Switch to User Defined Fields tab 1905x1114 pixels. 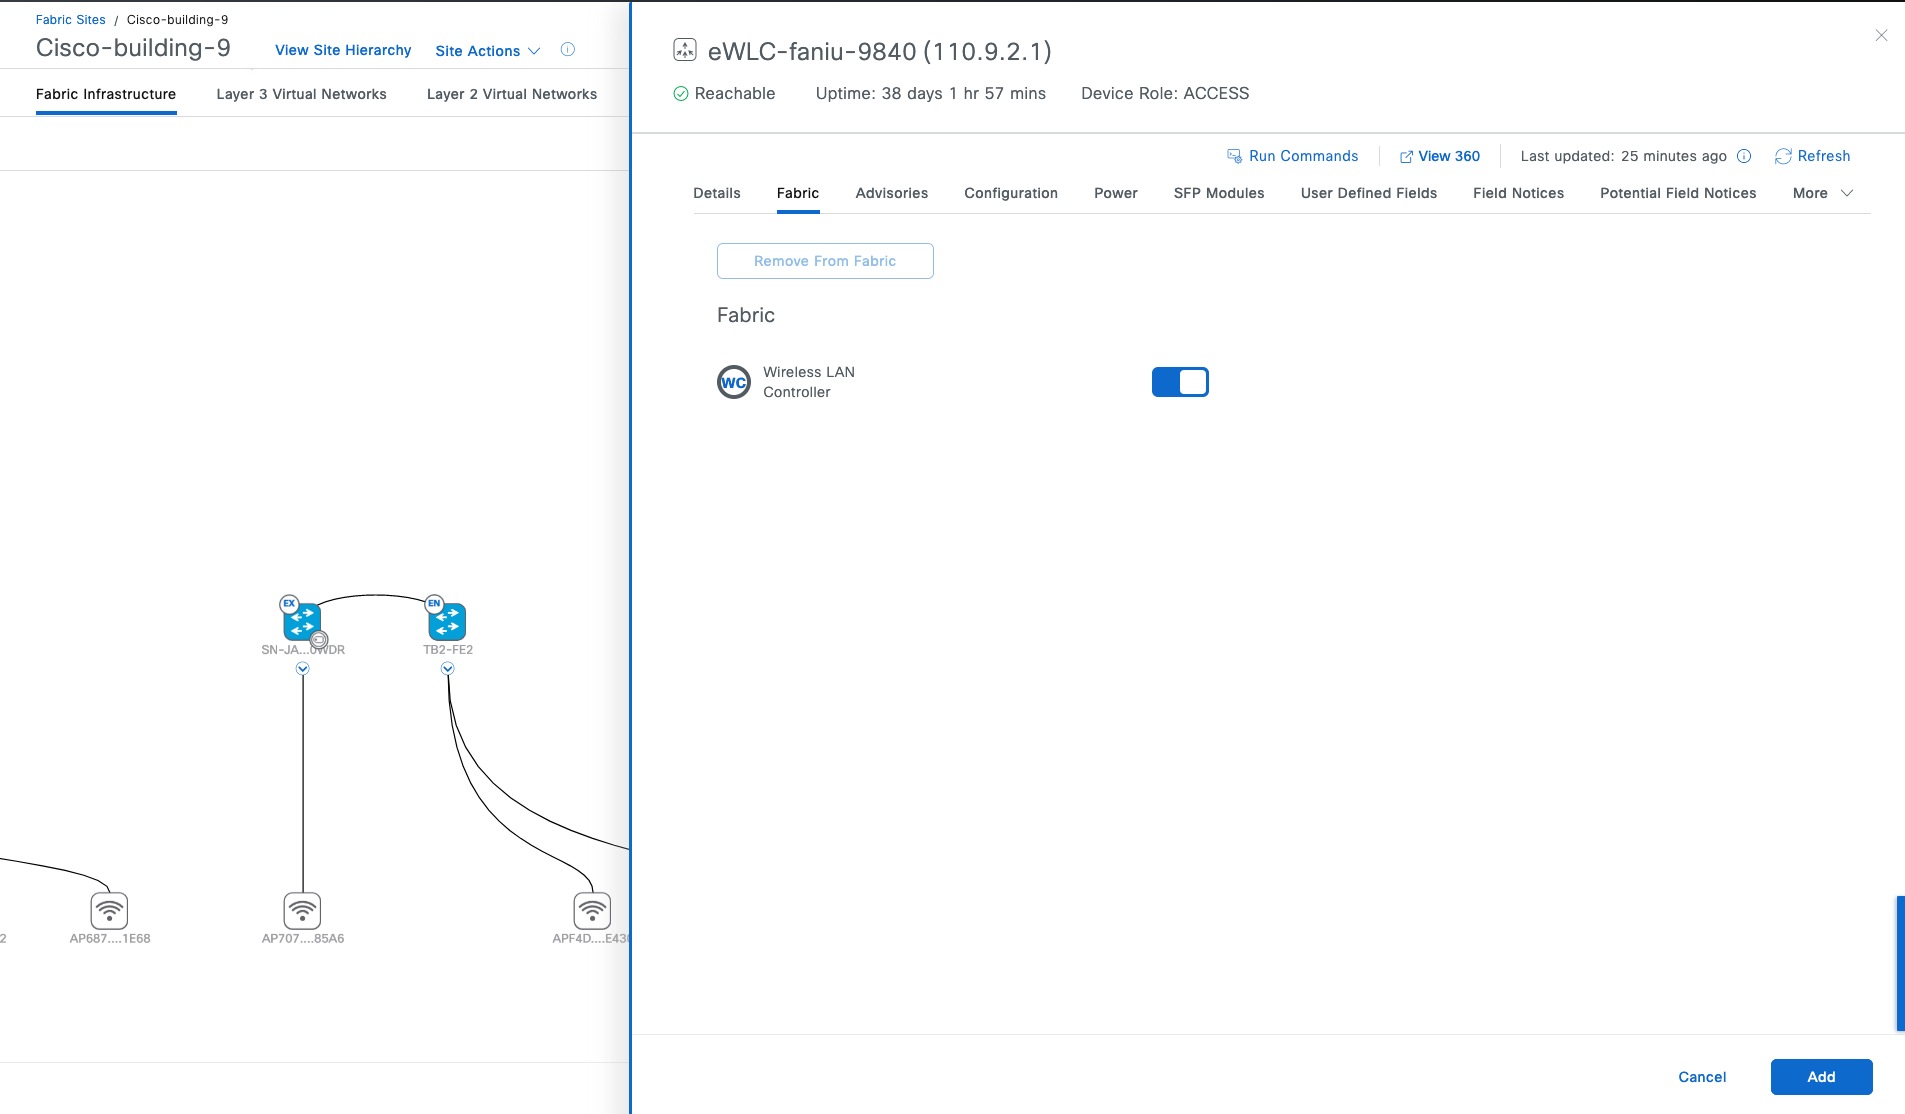click(x=1369, y=193)
